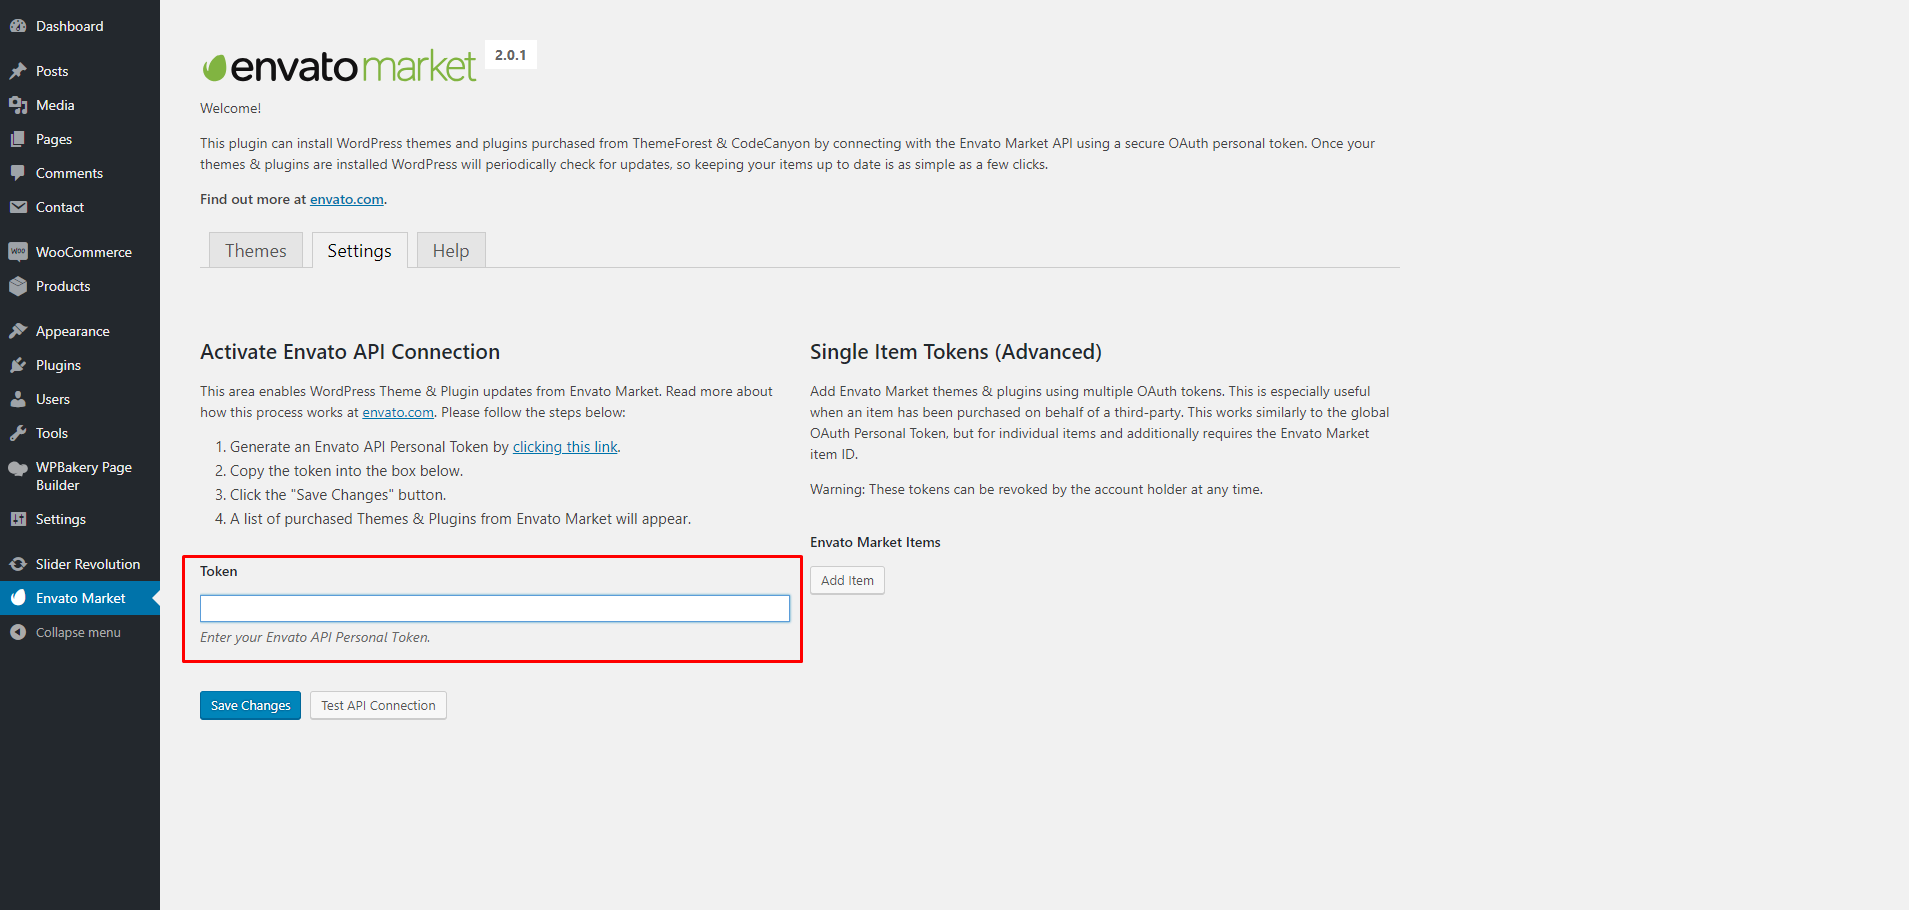Focus the Token input field
This screenshot has height=910, width=1909.
[x=495, y=608]
